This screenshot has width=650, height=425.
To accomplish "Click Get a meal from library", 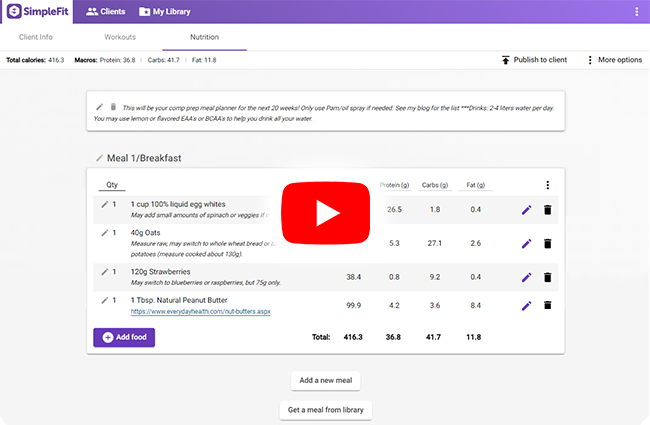I will (x=326, y=410).
